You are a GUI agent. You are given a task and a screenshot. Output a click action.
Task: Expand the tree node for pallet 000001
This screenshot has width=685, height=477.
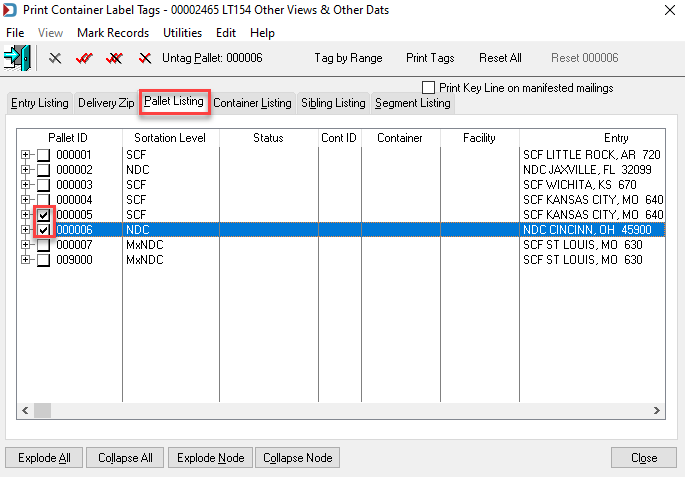(25, 155)
